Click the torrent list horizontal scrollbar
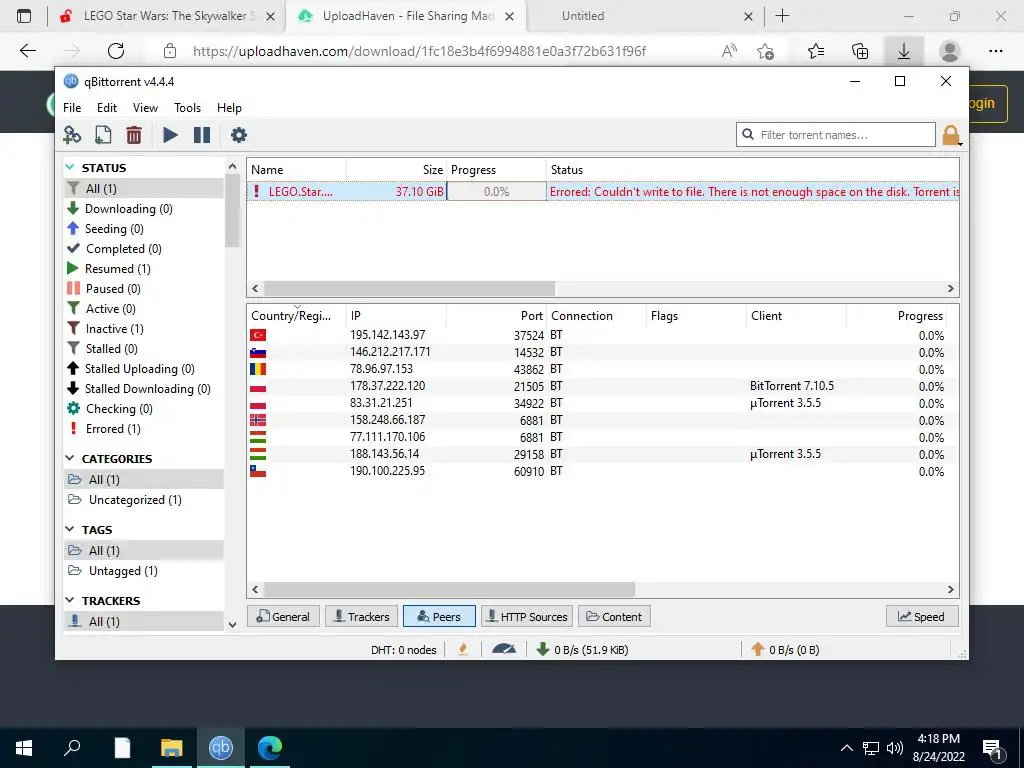The height and width of the screenshot is (768, 1024). click(409, 289)
